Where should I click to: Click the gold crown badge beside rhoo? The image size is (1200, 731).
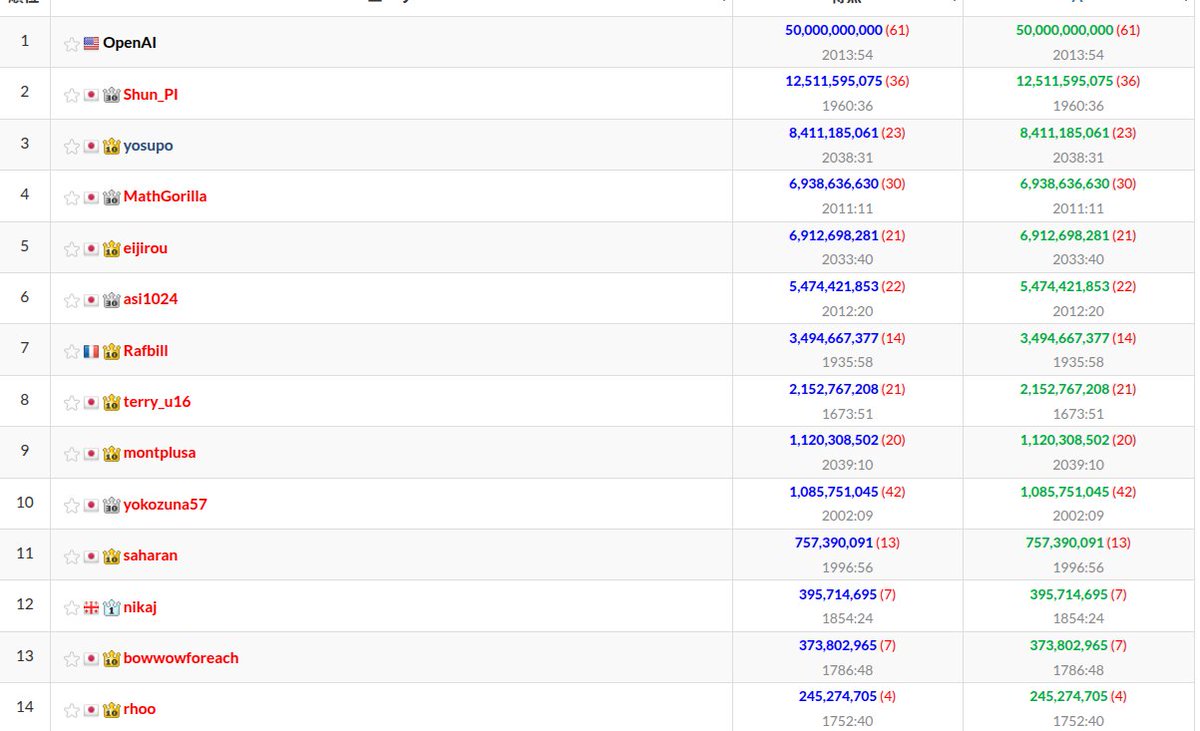point(111,710)
